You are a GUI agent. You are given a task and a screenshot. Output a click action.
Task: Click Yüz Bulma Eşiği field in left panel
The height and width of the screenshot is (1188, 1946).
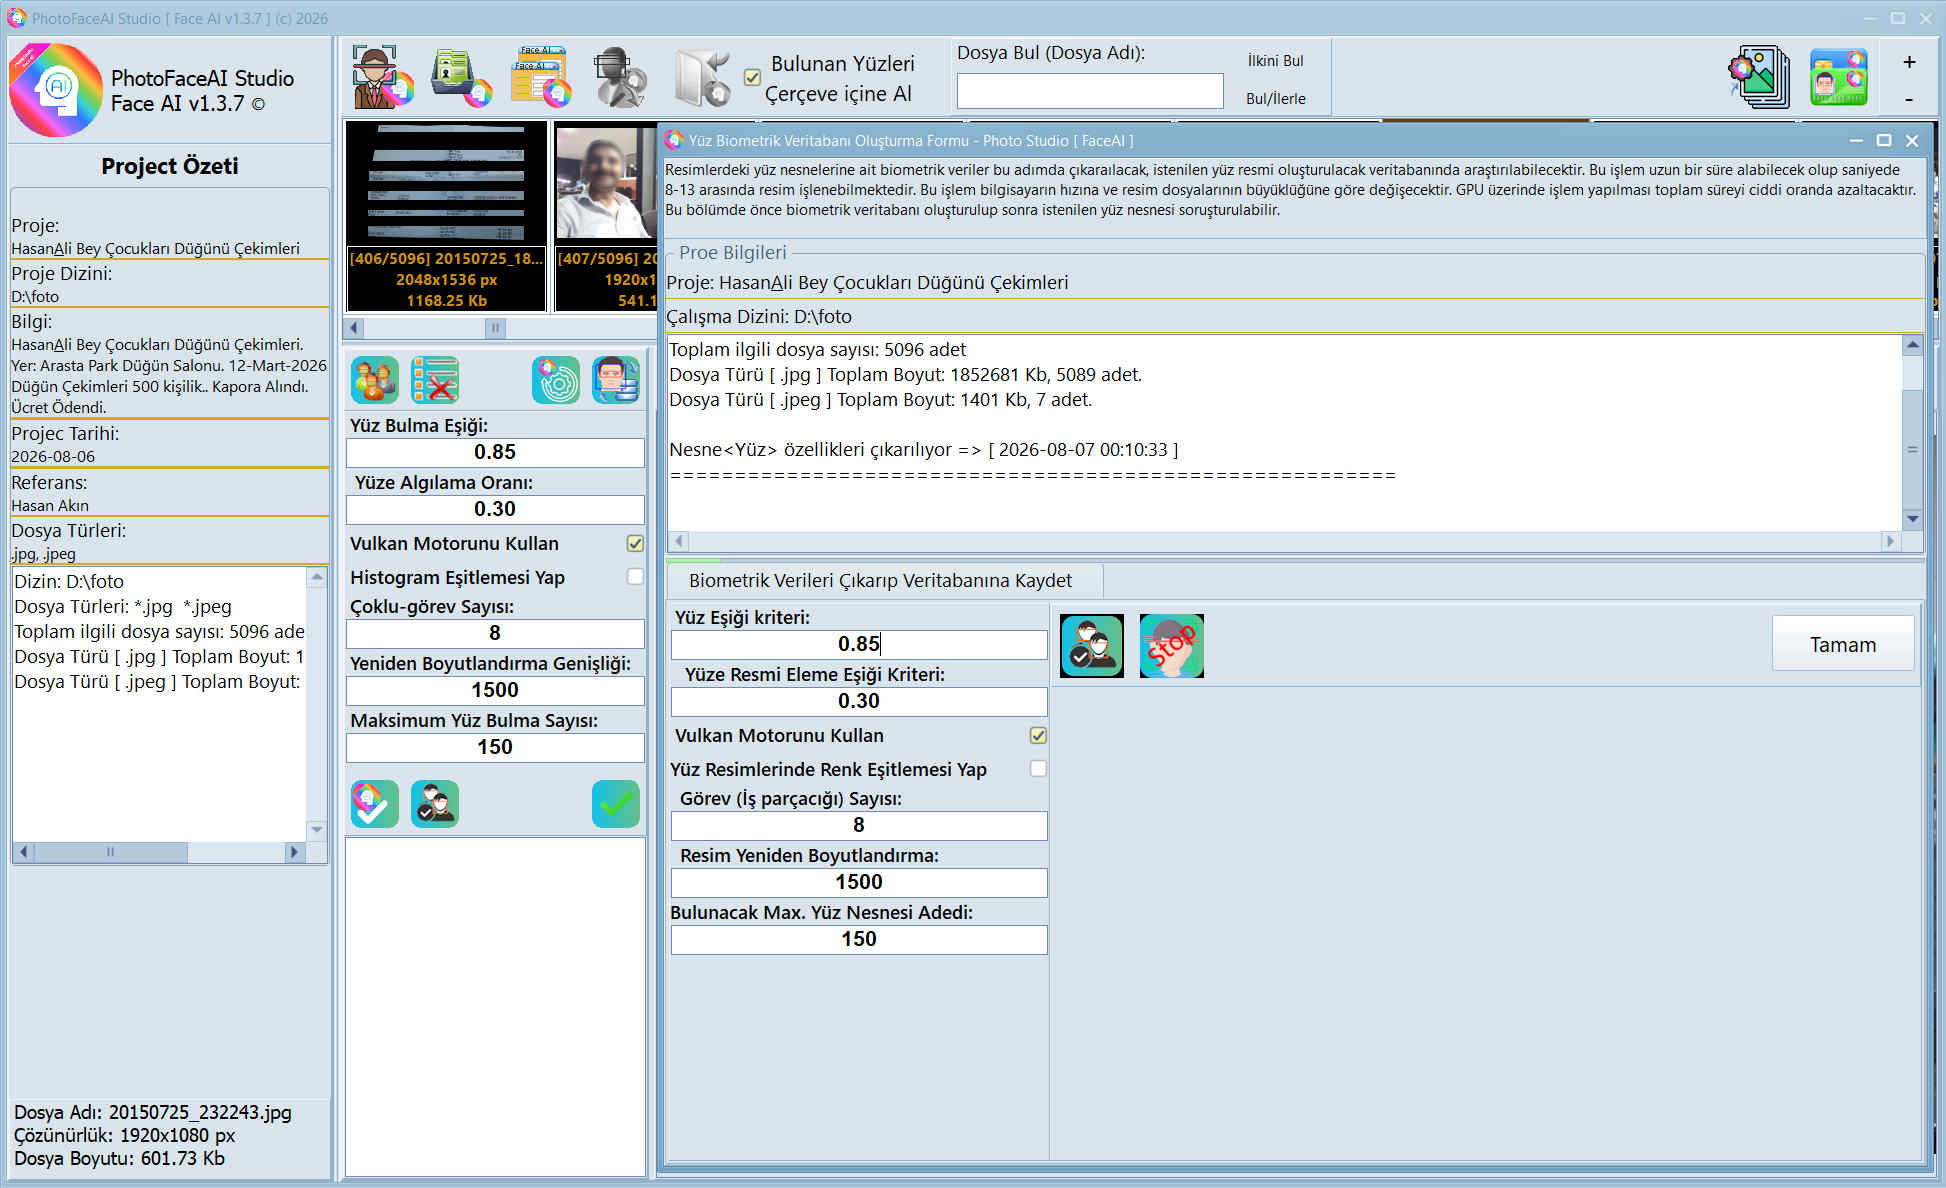click(x=495, y=453)
